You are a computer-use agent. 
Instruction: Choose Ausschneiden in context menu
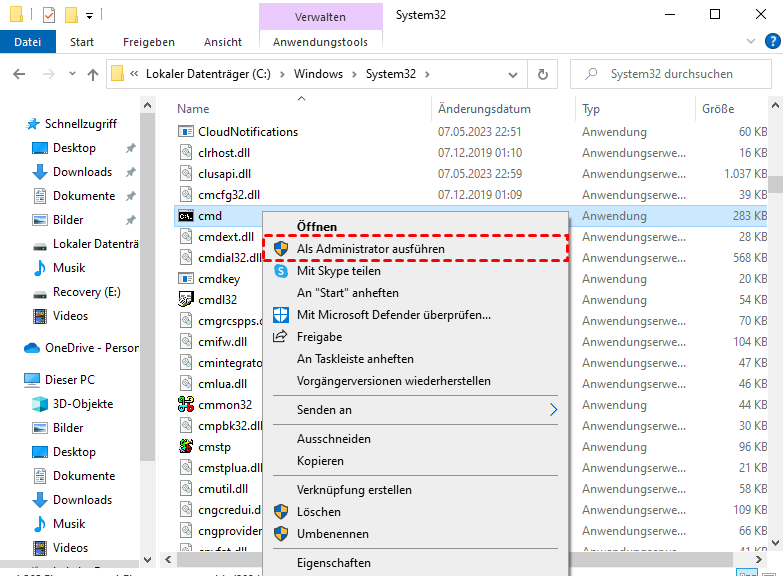[415, 439]
